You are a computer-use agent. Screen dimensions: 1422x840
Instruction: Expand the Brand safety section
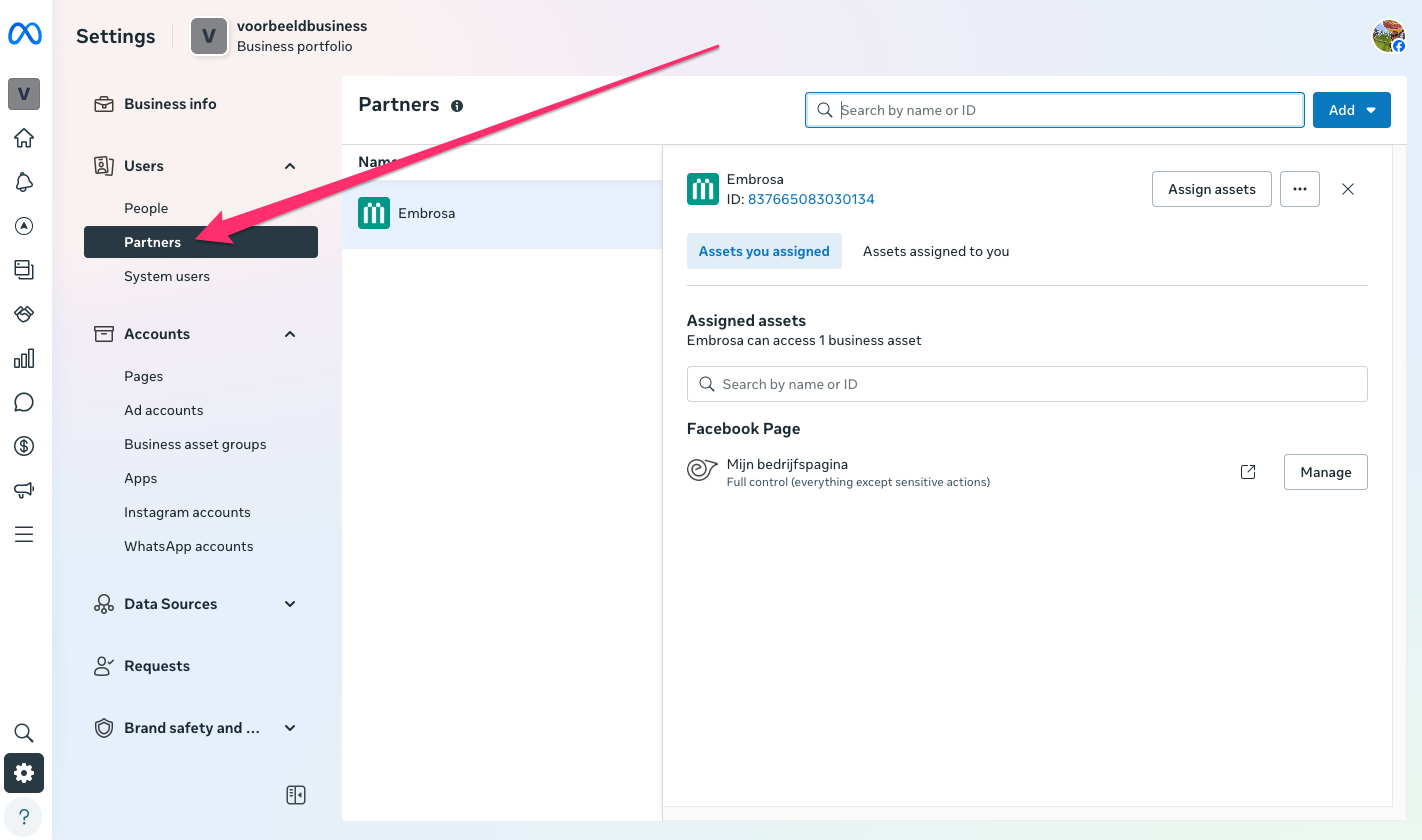point(290,728)
